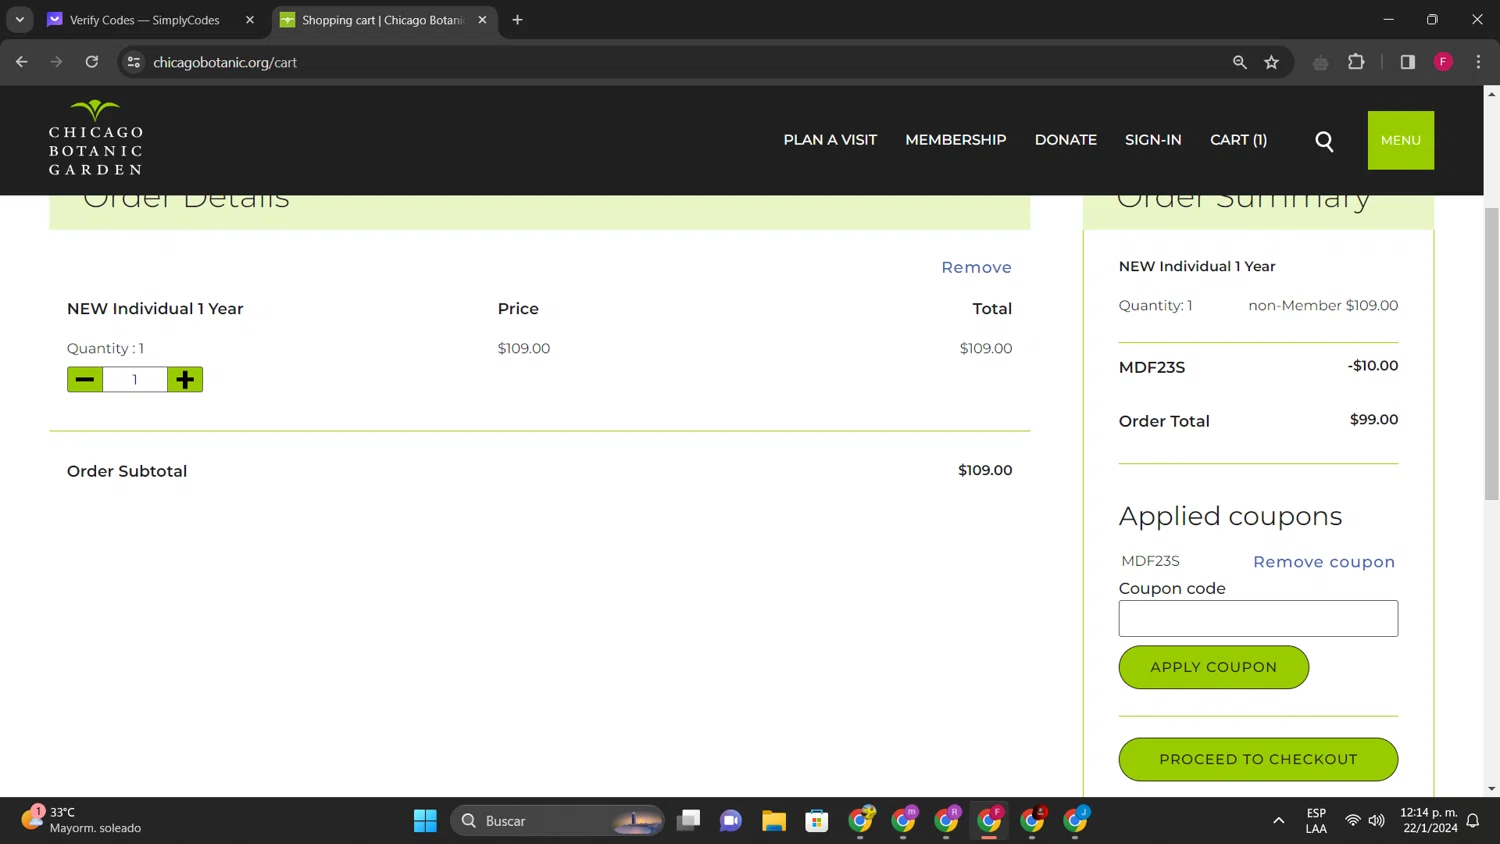1500x844 pixels.
Task: Remove the MDF23S coupon
Action: point(1324,562)
